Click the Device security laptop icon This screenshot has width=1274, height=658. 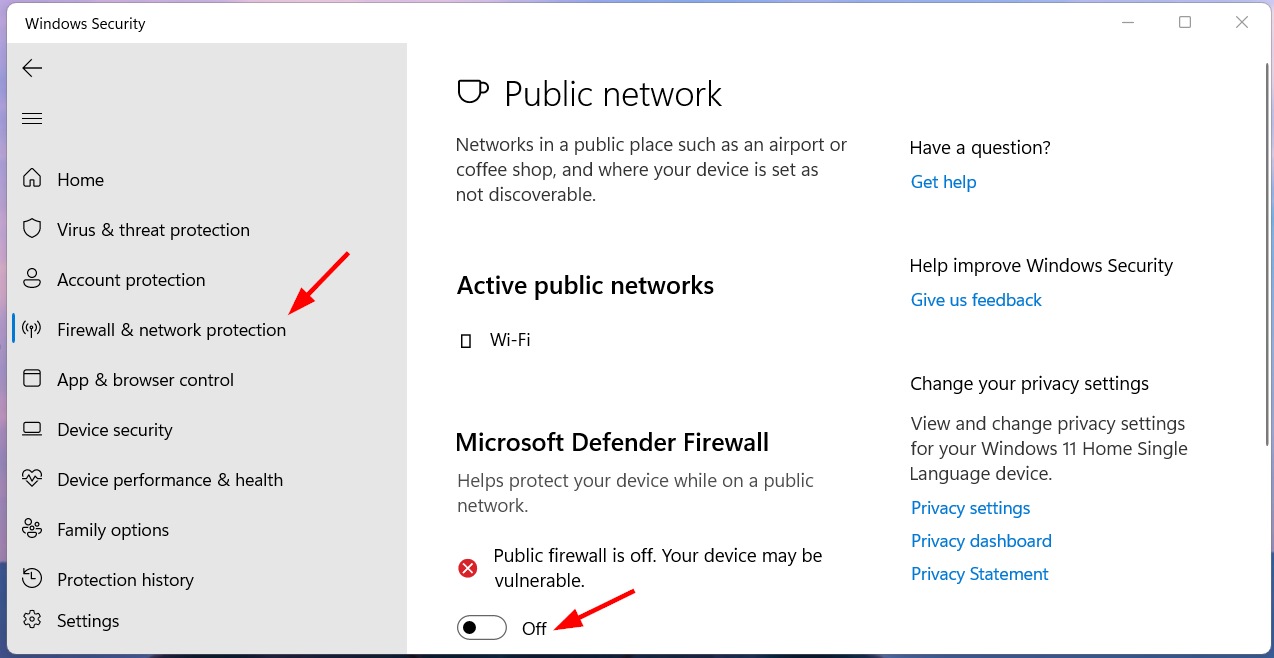32,429
